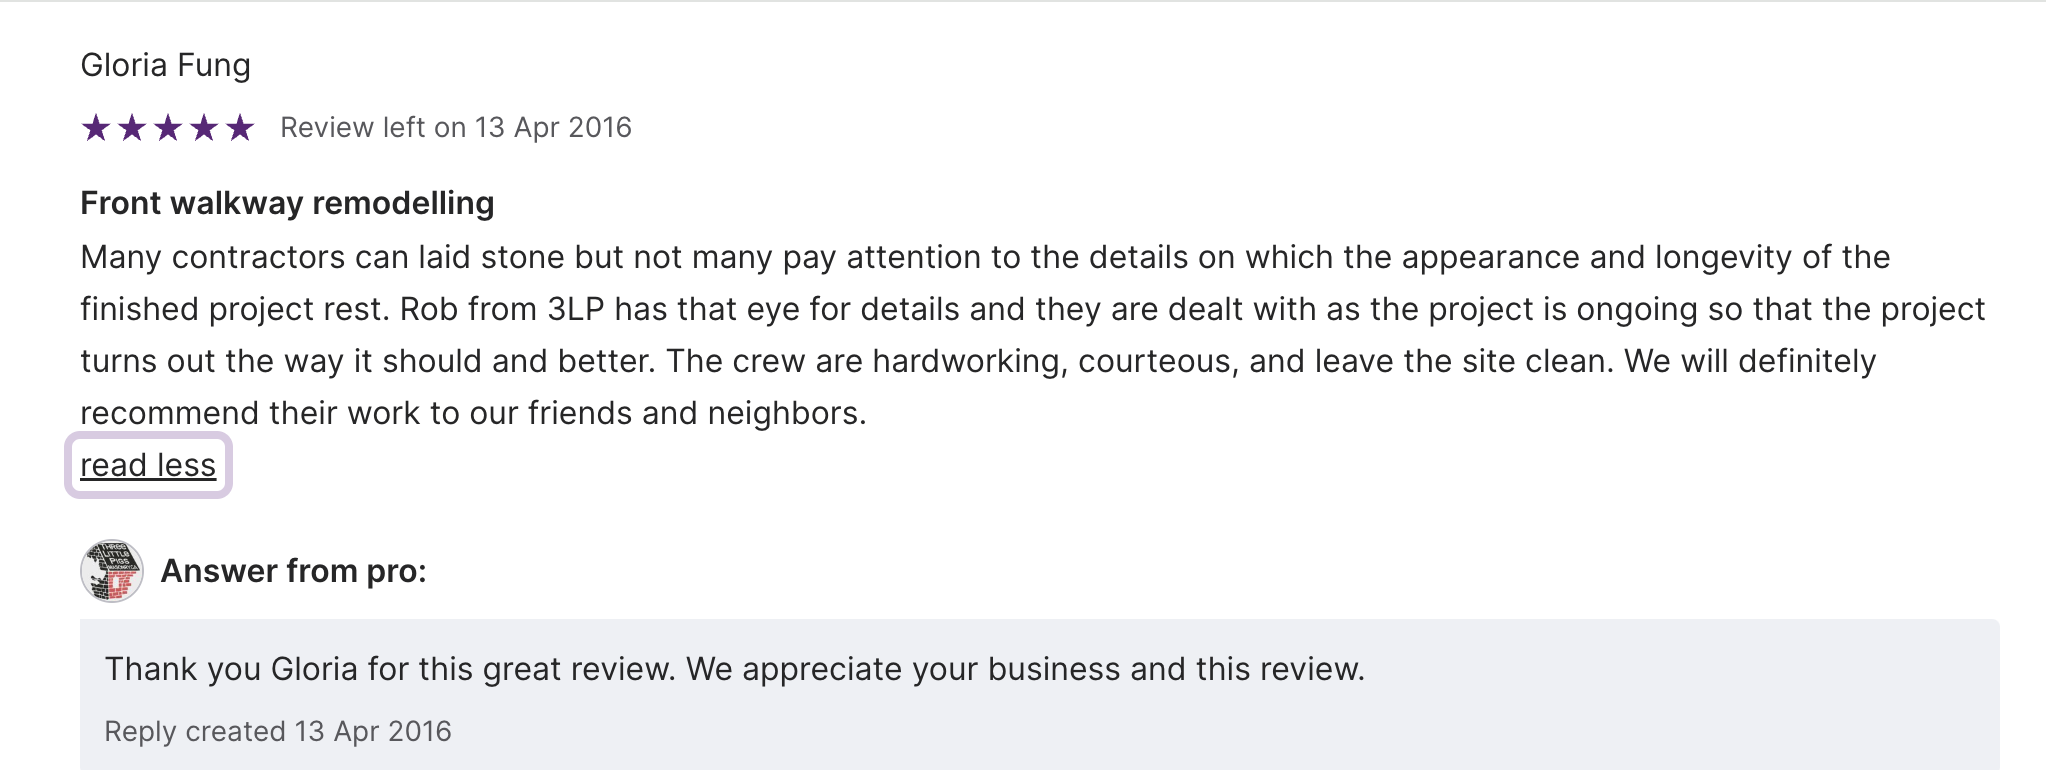Click the word 3LP in review
Screen dimensions: 2046x770
576,309
